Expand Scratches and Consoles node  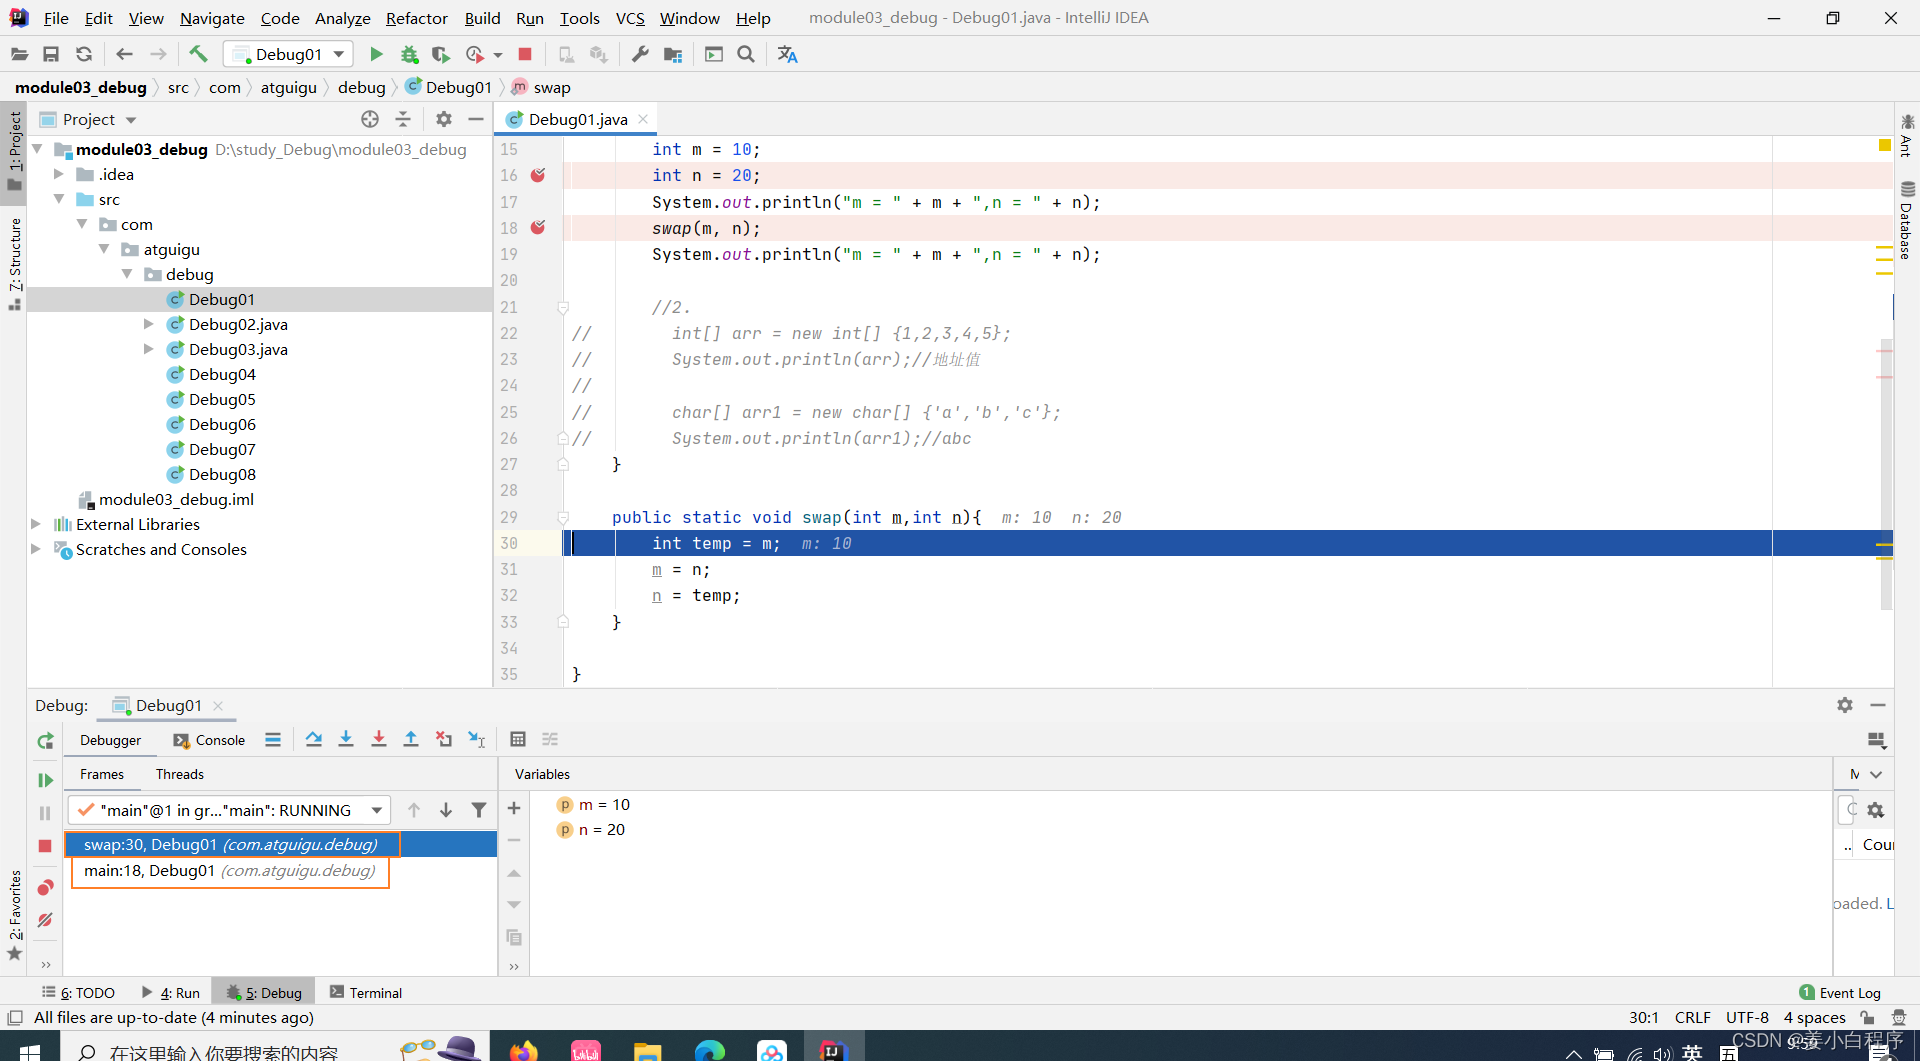(x=36, y=549)
